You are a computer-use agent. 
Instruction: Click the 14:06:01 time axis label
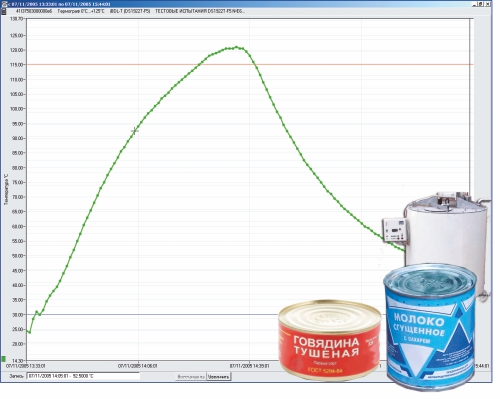coord(138,366)
